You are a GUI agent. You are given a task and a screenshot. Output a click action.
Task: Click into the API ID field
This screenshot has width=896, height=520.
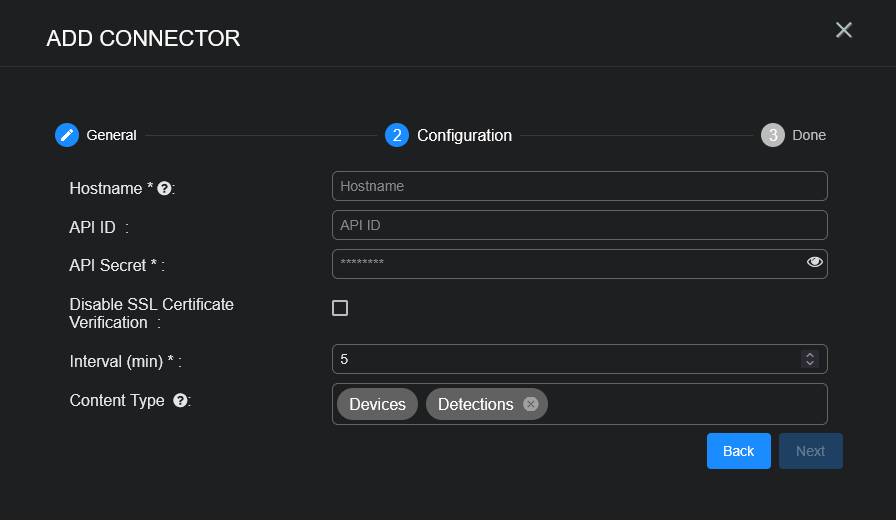pos(579,225)
